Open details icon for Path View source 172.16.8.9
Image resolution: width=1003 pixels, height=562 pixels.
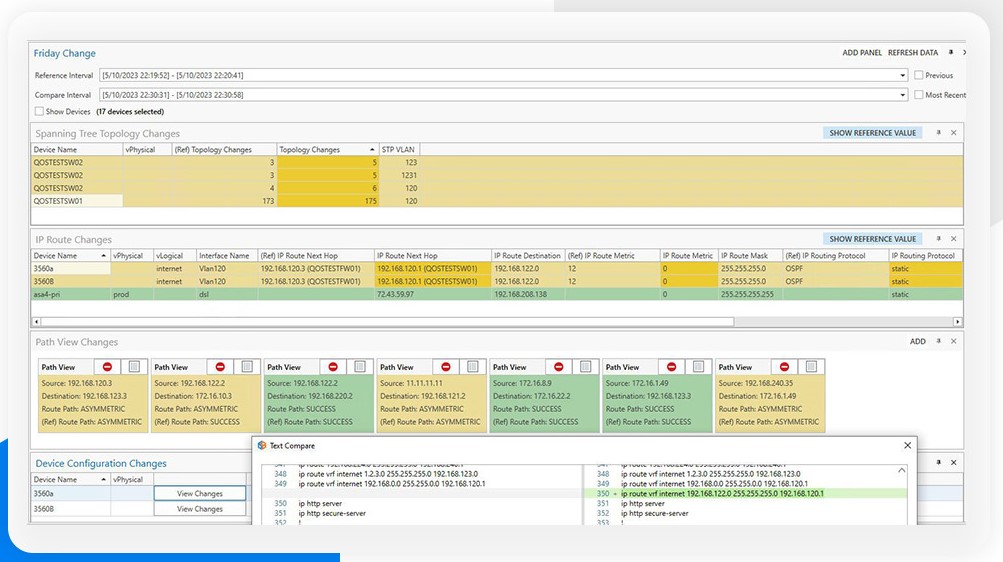click(585, 366)
